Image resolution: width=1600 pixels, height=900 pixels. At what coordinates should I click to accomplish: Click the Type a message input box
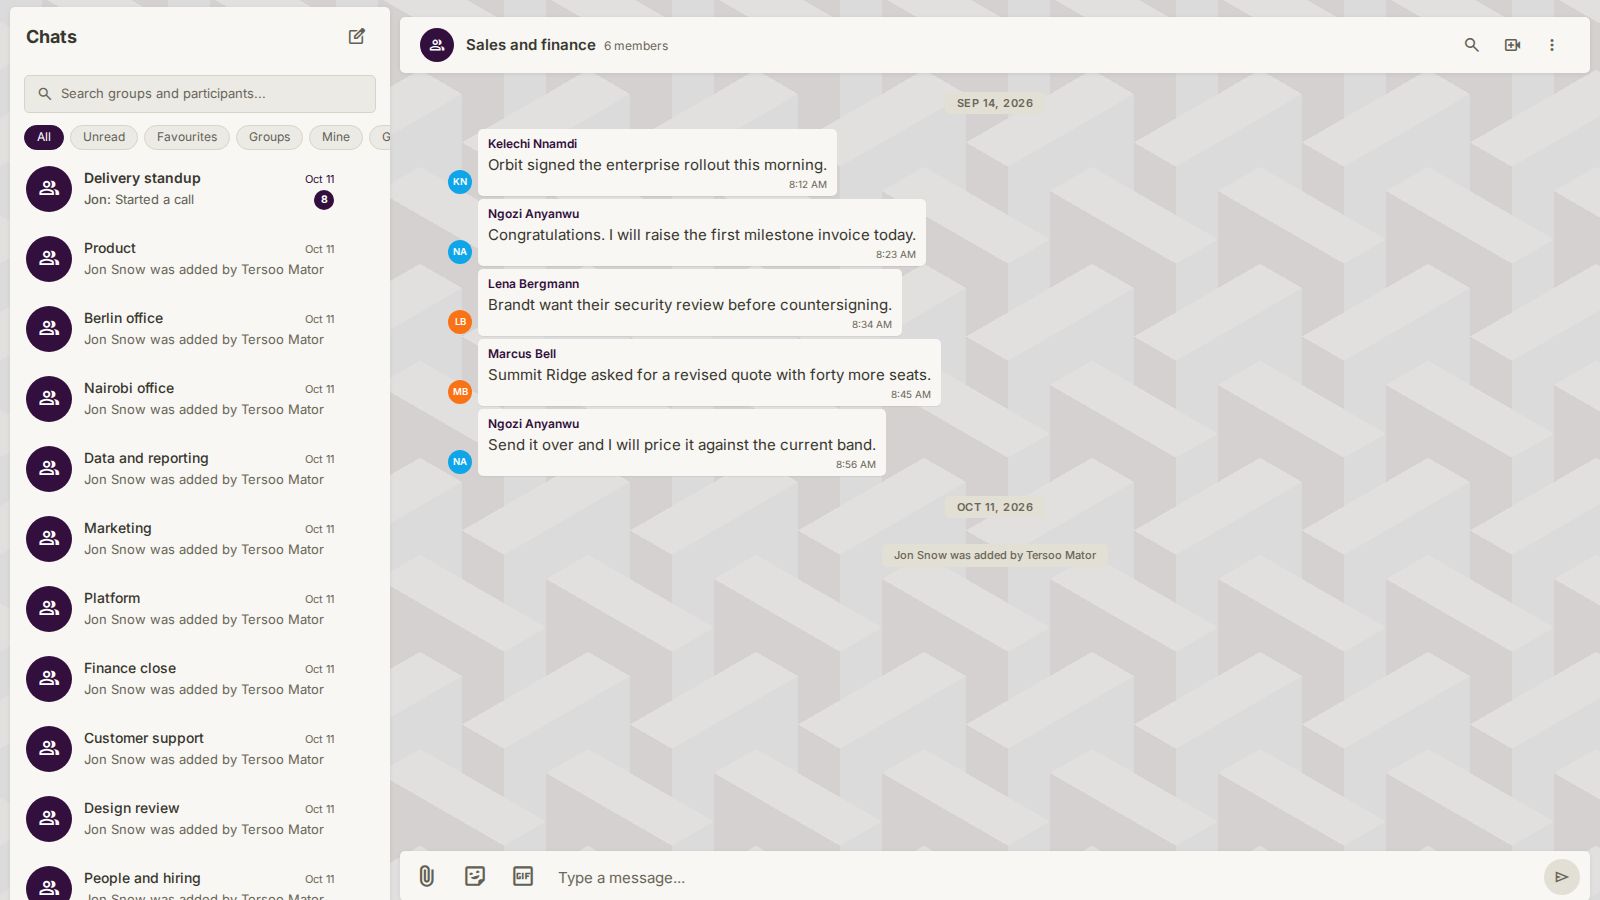[1044, 878]
